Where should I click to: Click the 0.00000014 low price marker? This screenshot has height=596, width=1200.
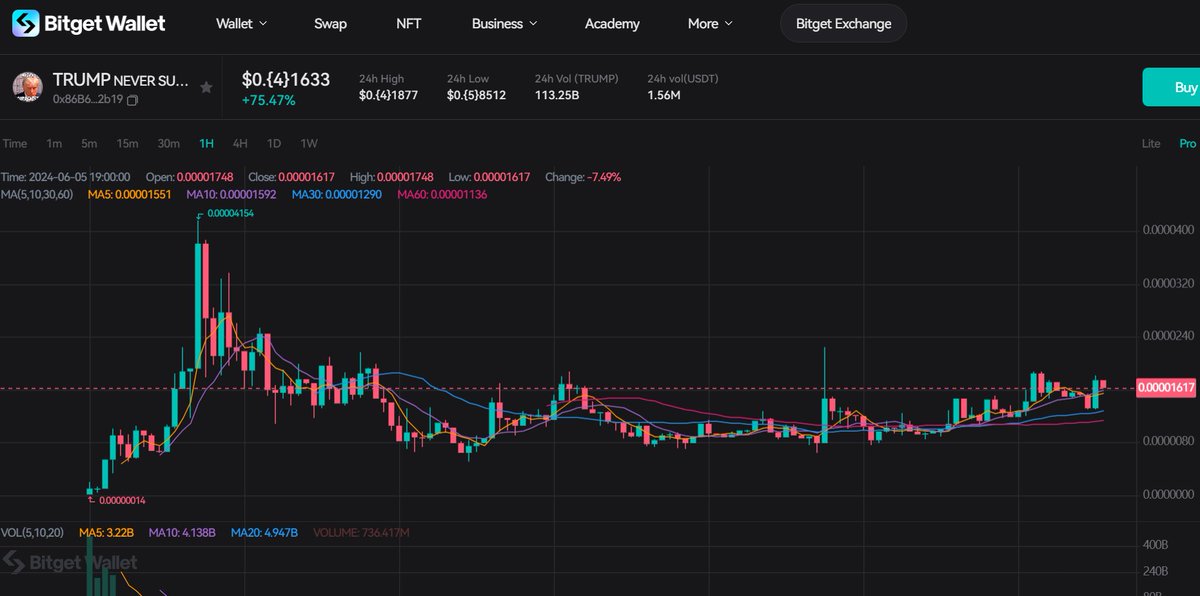[x=123, y=500]
